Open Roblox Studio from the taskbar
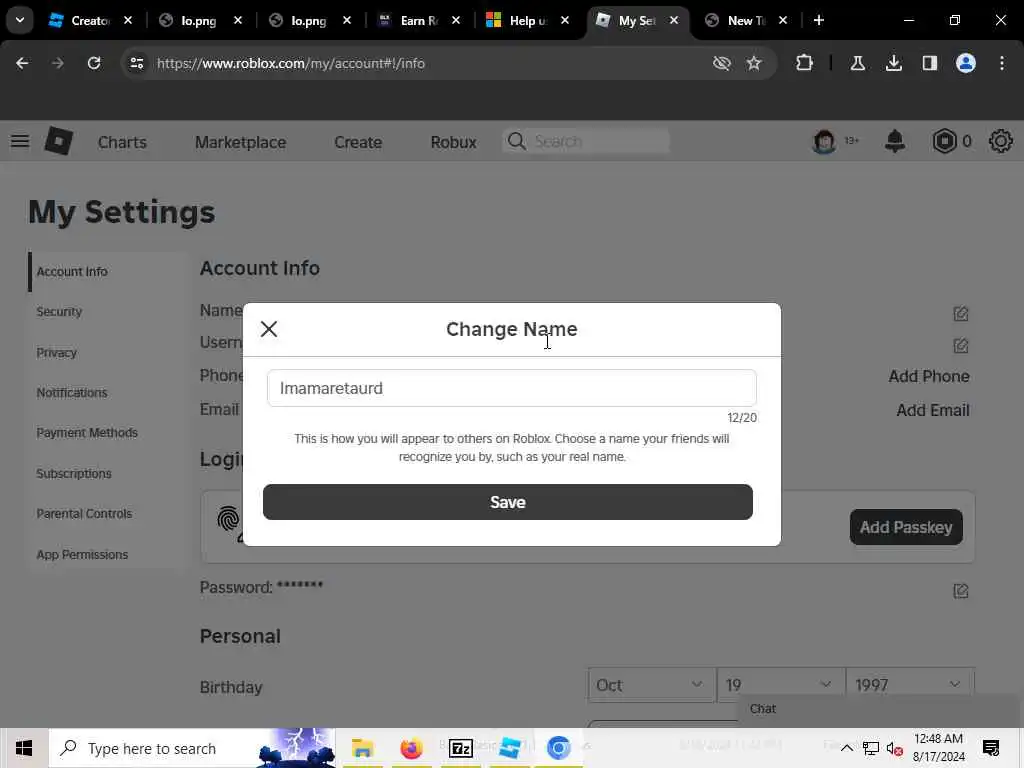The image size is (1024, 768). (x=509, y=748)
